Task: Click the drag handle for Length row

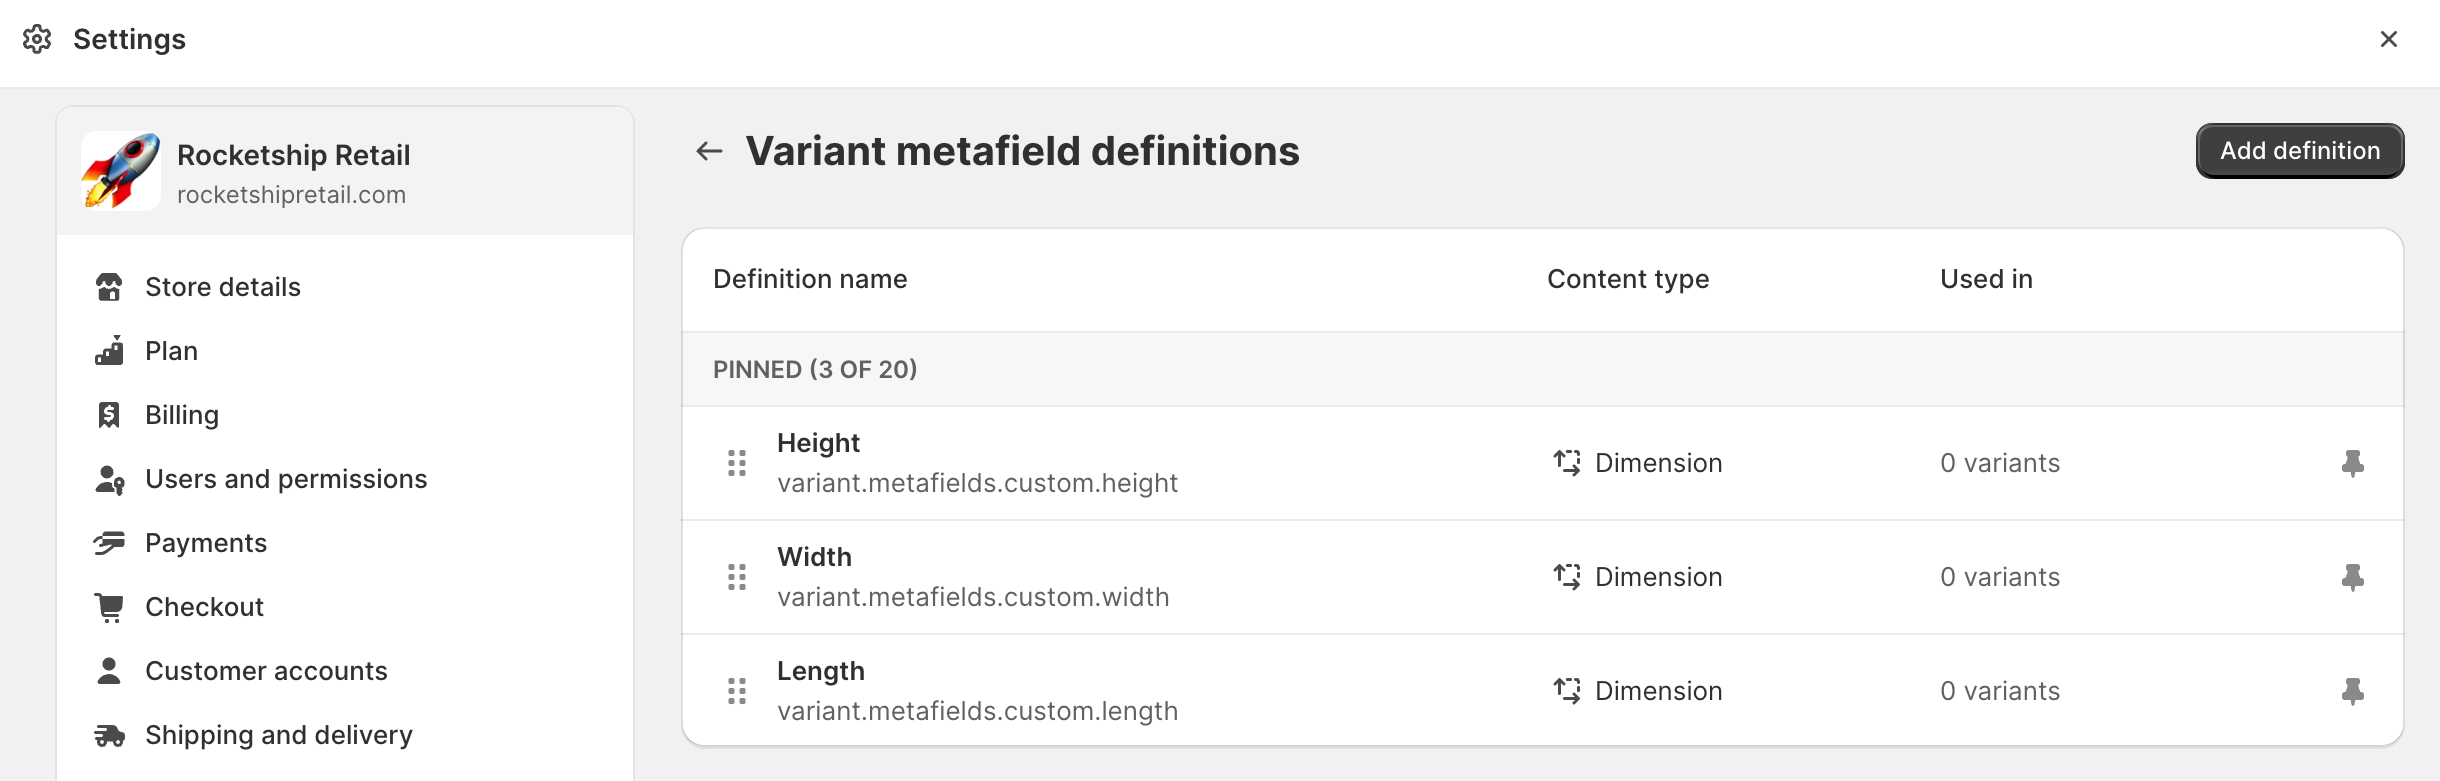Action: pos(737,691)
